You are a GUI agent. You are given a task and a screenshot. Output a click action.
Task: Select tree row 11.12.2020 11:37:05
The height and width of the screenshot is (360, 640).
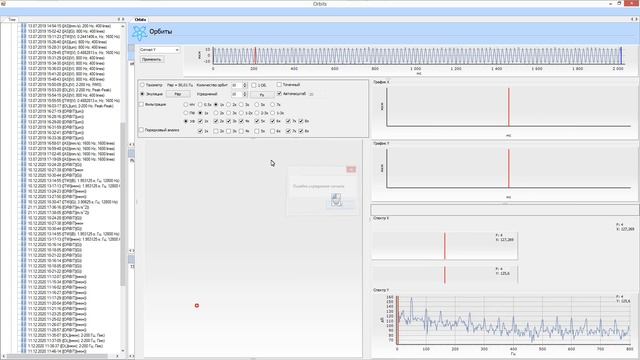tap(66, 340)
